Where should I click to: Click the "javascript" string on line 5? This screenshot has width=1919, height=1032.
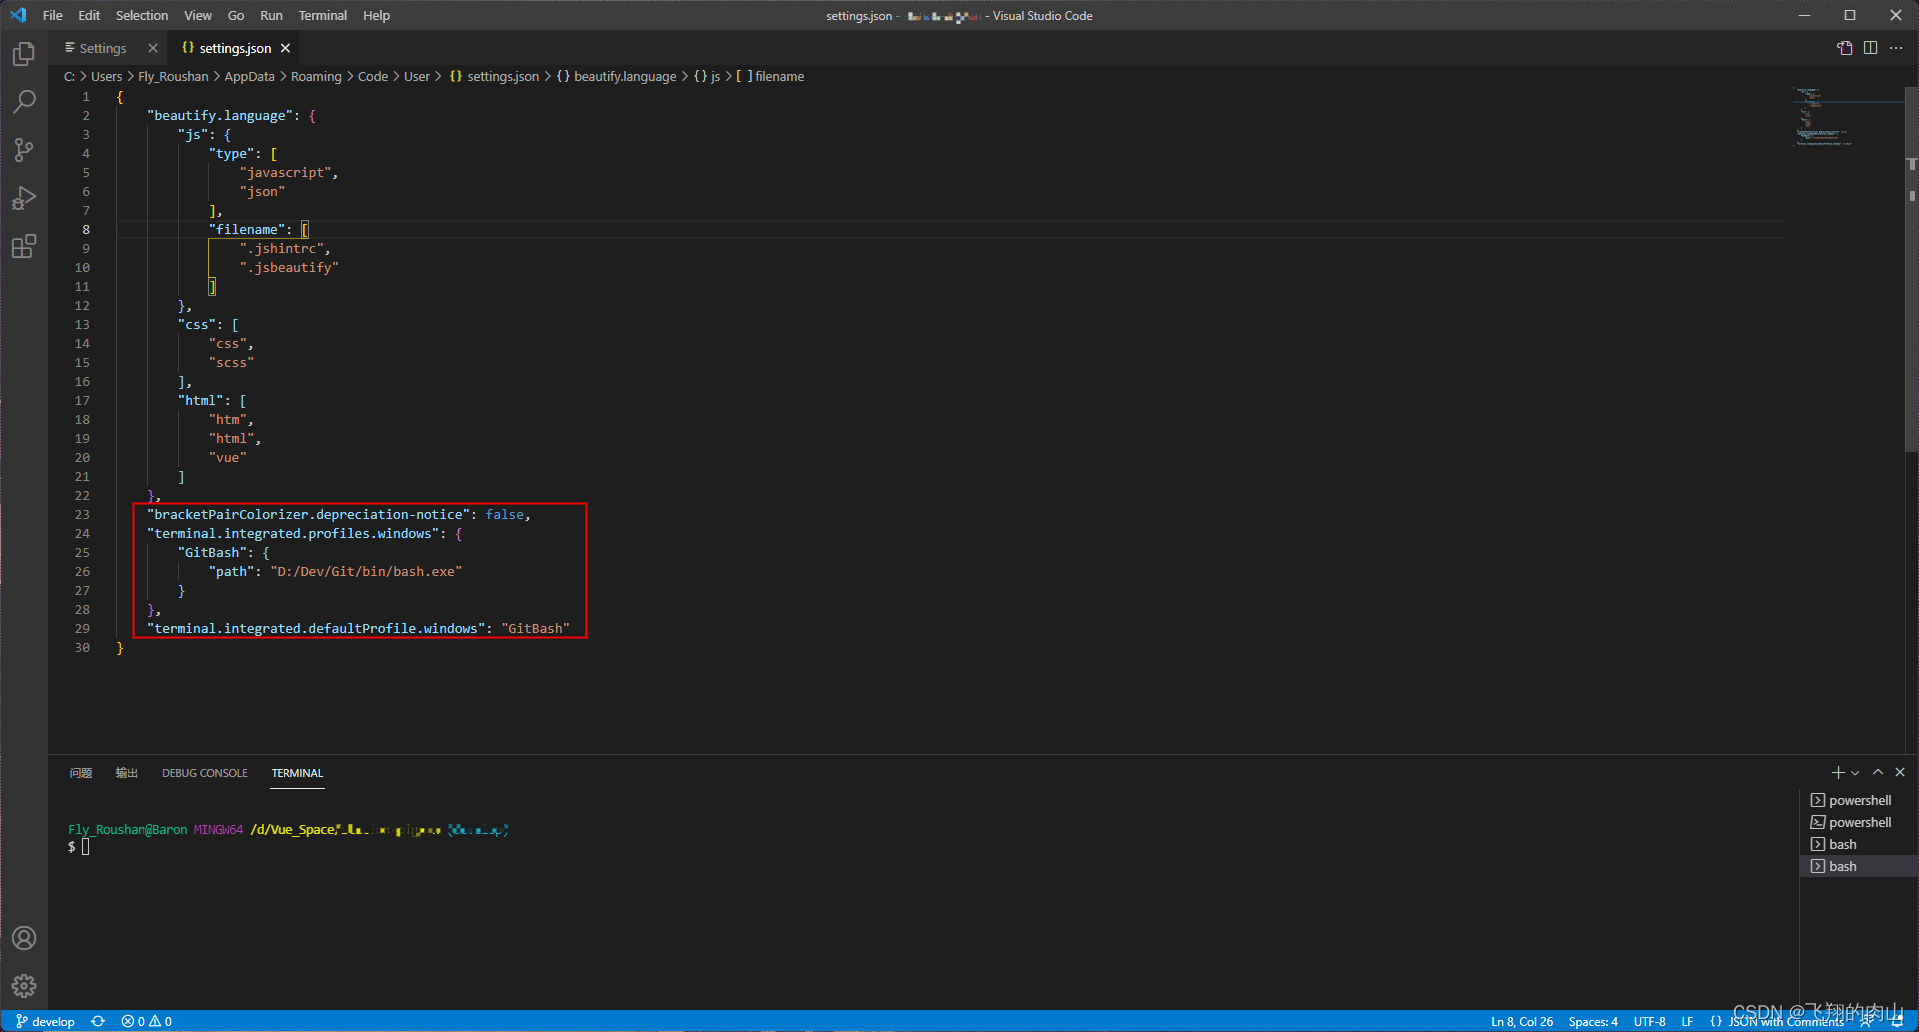pos(285,173)
